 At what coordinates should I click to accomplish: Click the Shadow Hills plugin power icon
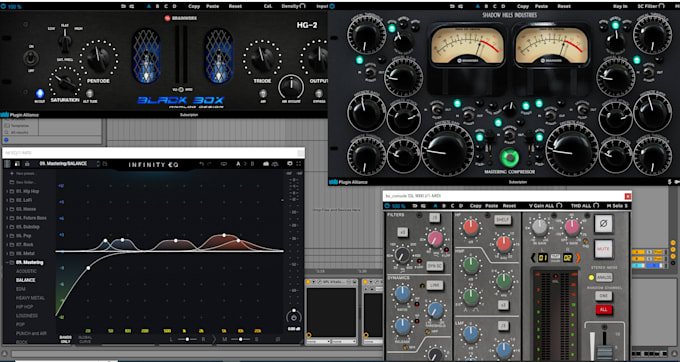click(x=332, y=7)
